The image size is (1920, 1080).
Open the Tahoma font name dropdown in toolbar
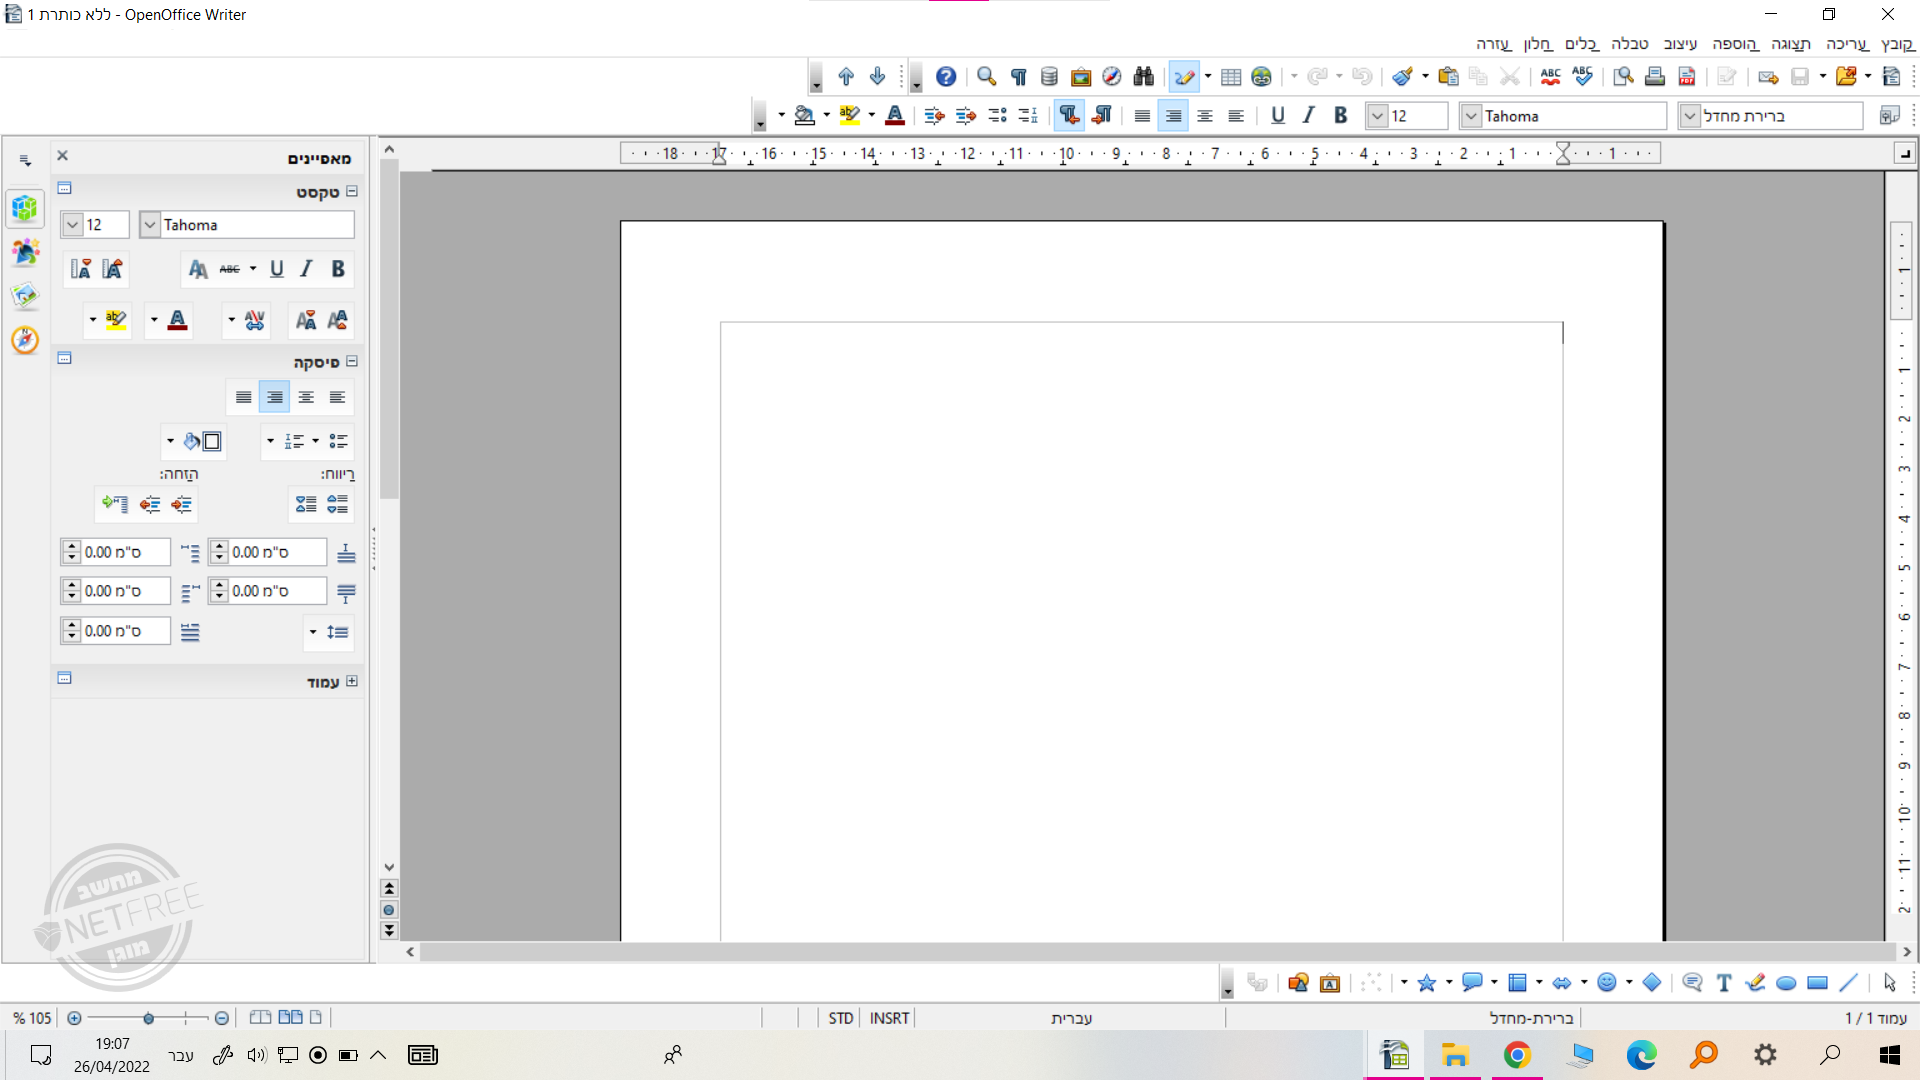pyautogui.click(x=1471, y=116)
